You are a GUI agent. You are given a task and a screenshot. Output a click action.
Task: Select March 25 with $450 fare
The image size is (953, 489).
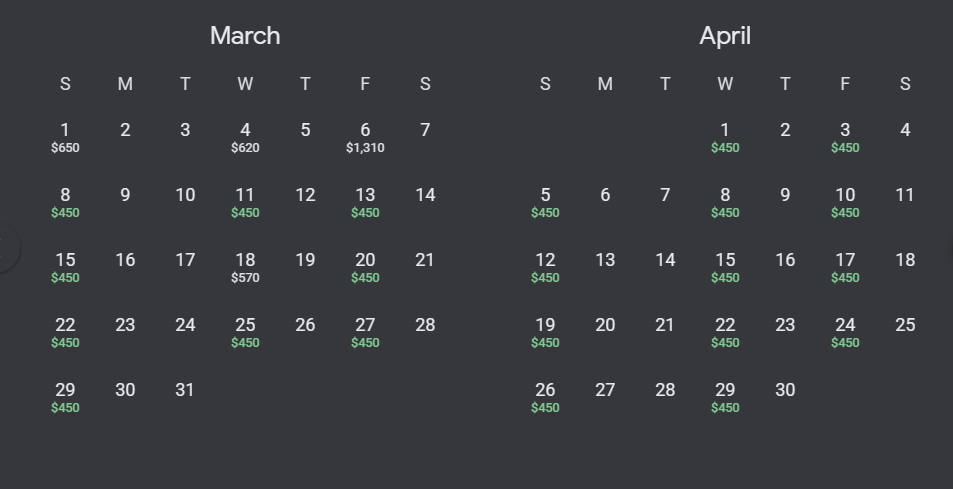click(x=245, y=332)
